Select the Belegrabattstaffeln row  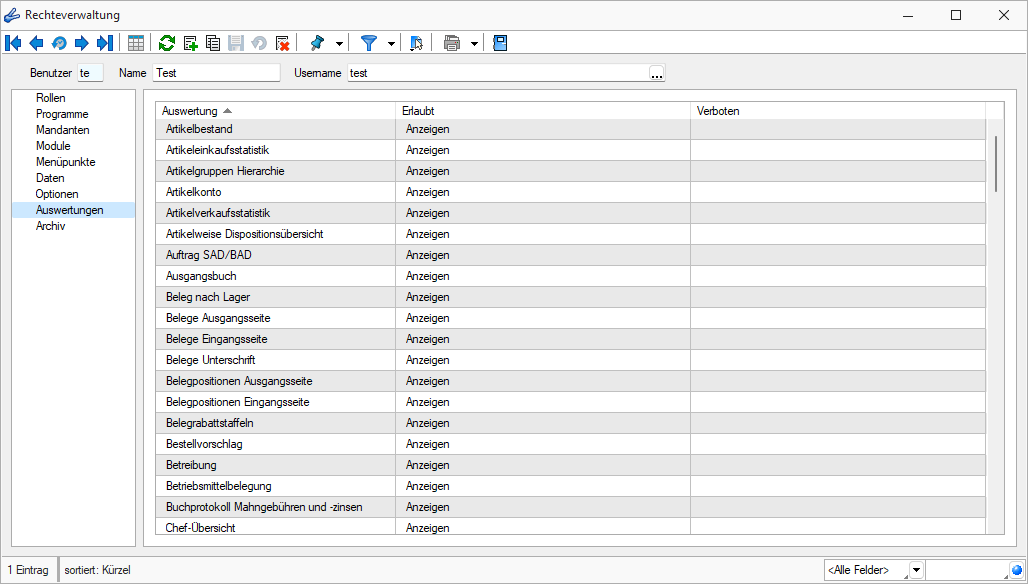[x=570, y=423]
